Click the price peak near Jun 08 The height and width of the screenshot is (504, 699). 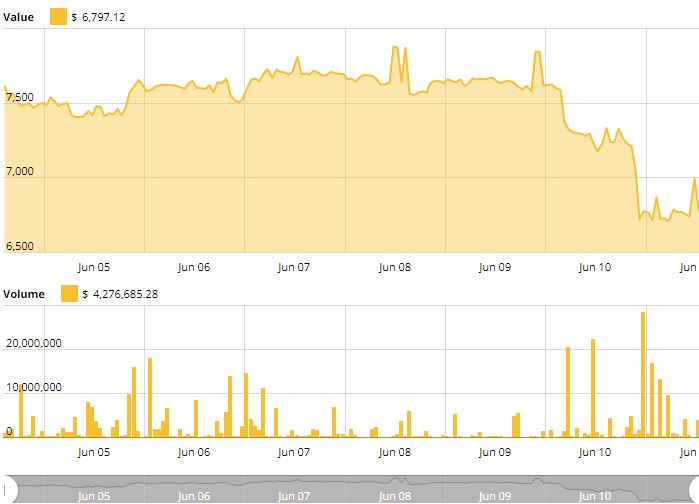(394, 47)
